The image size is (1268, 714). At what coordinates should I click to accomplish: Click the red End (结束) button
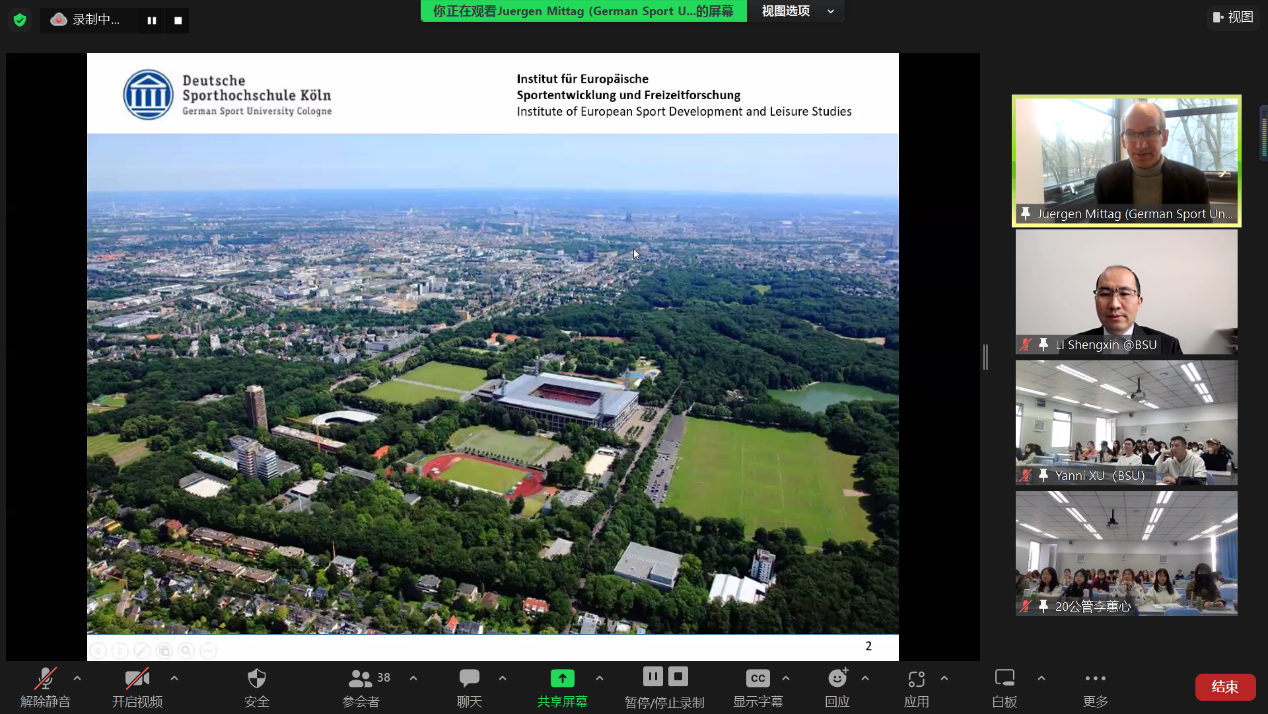pos(1225,687)
